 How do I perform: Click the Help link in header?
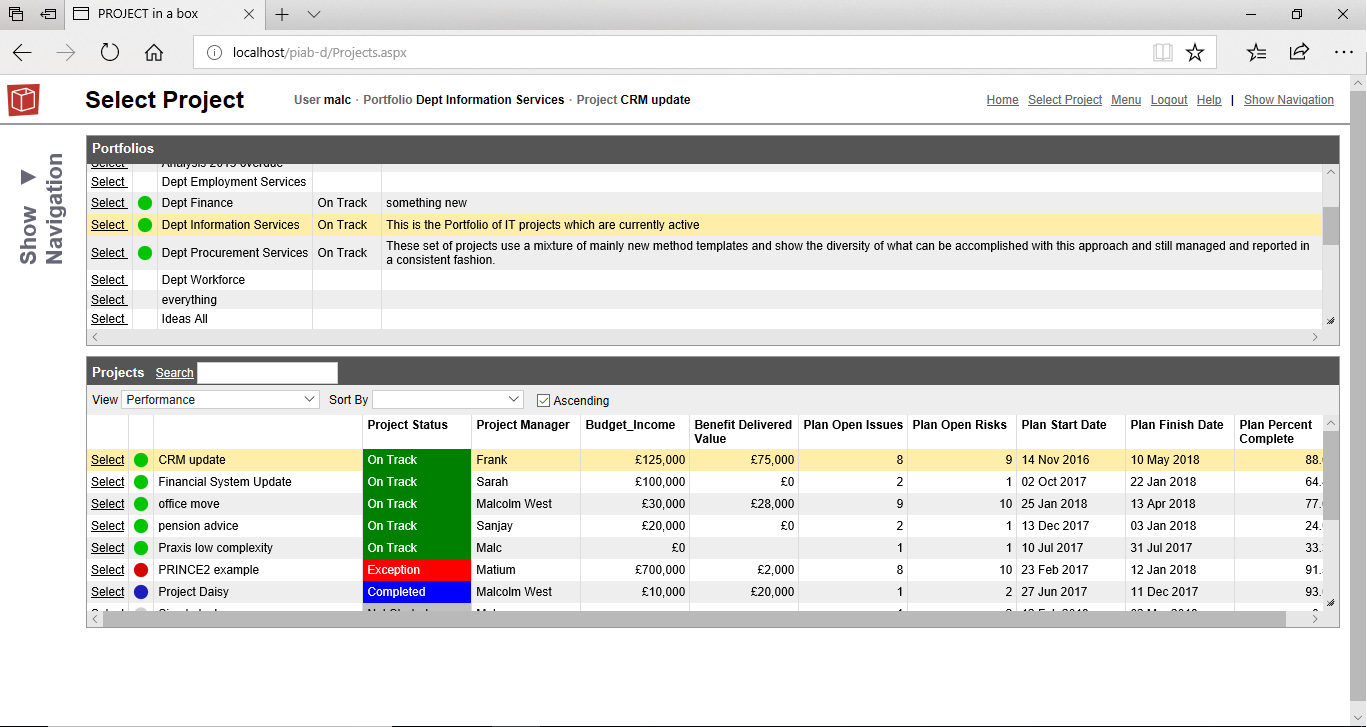1209,100
